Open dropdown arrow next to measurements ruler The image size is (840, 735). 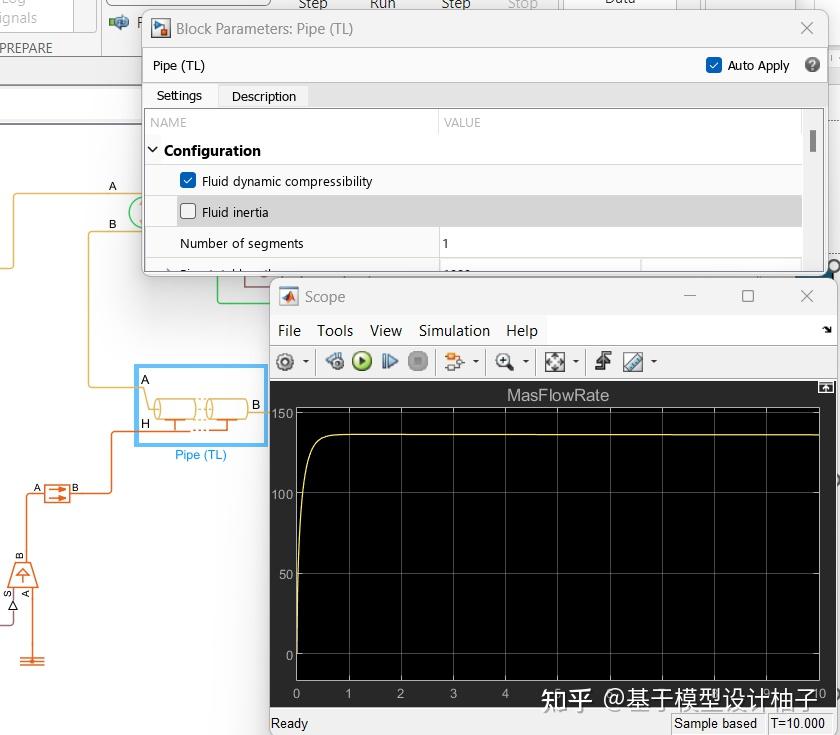coord(653,362)
